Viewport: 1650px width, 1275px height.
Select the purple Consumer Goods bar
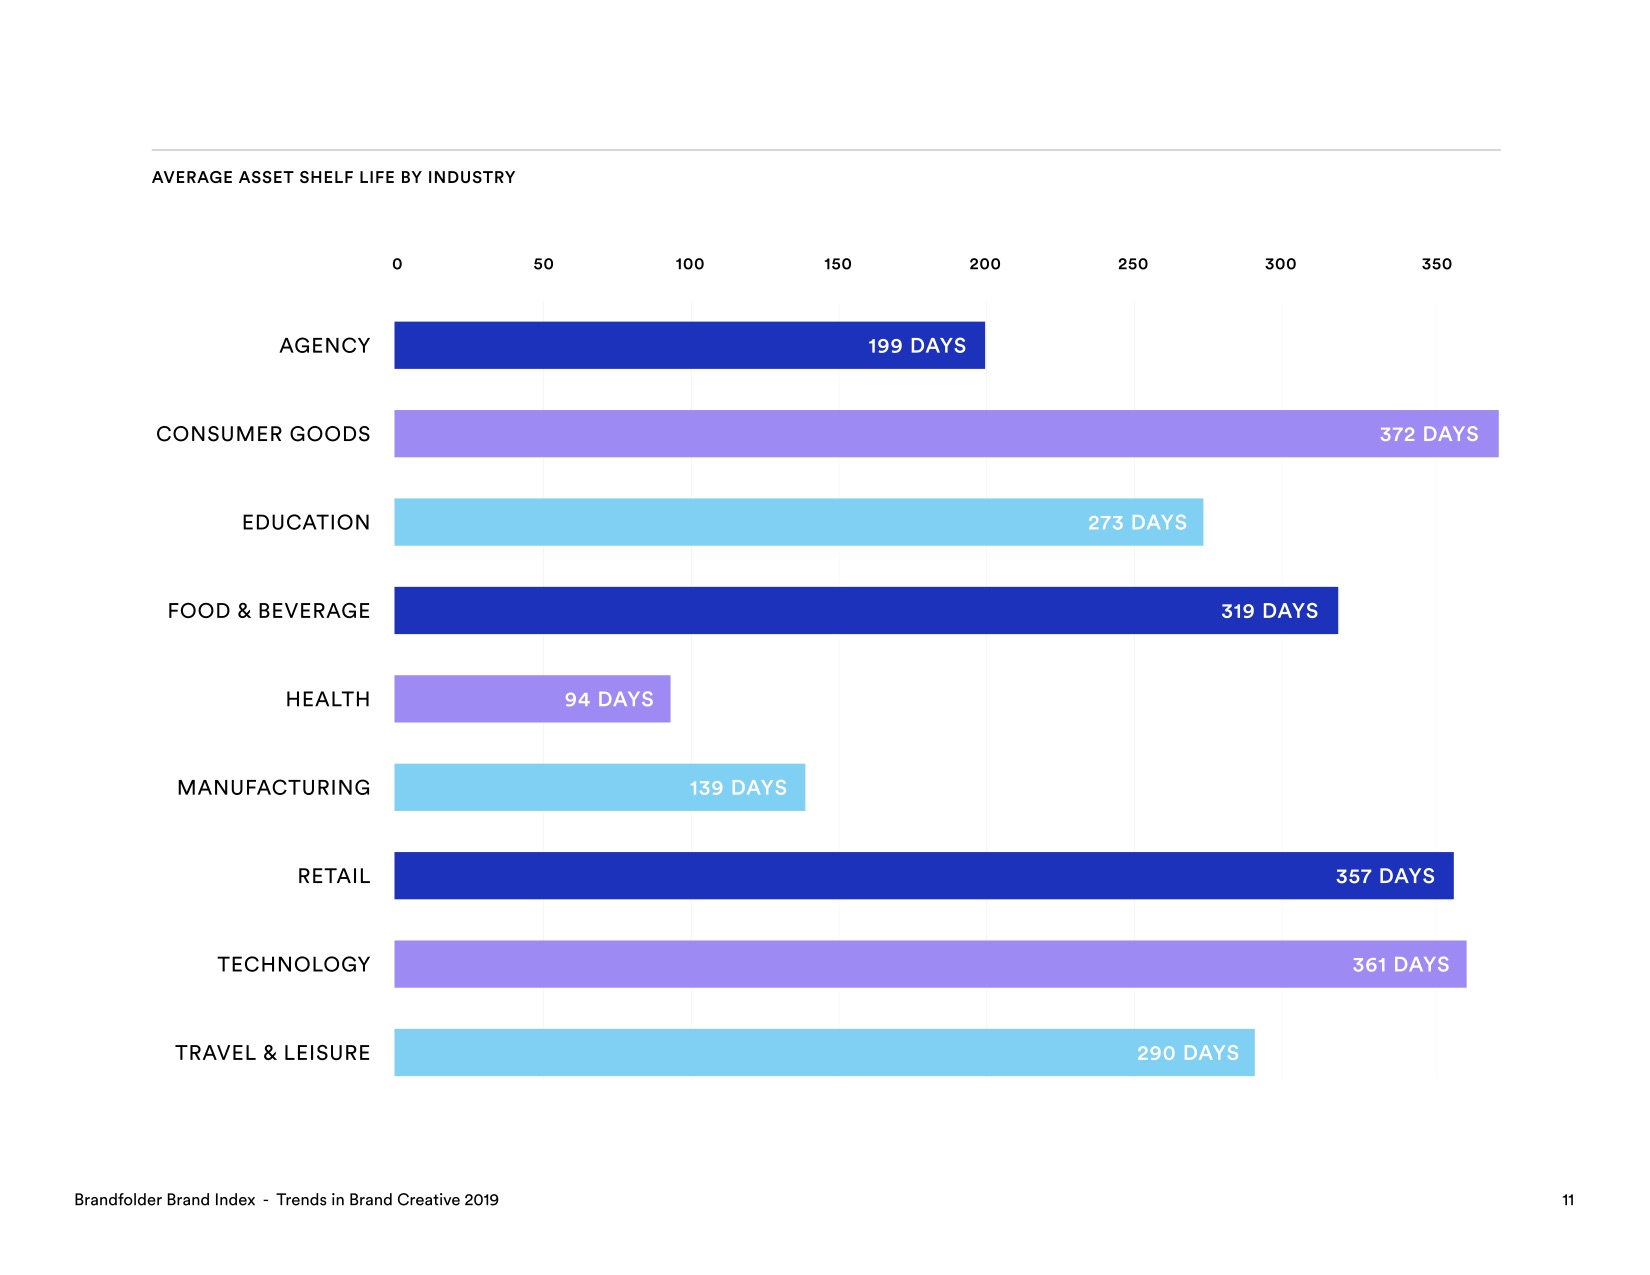coord(946,434)
